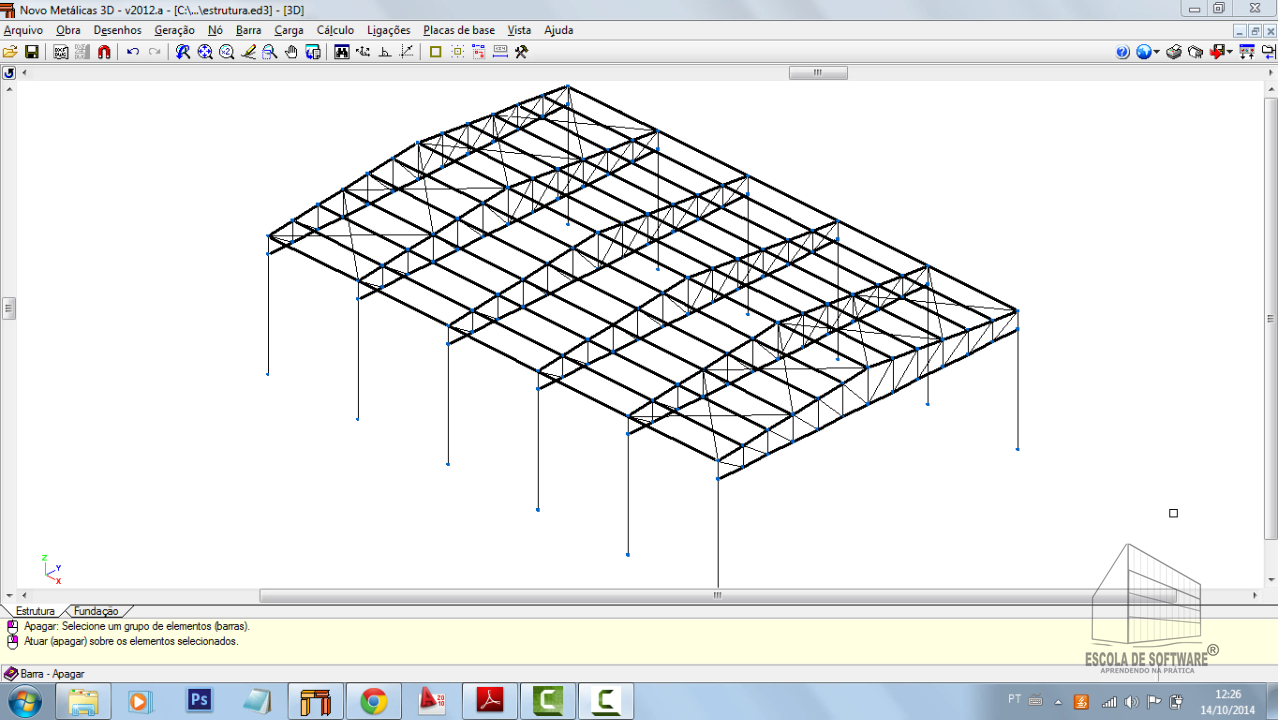Screen dimensions: 1278x720
Task: Click the open folder icon in toolbar
Action: click(10, 52)
